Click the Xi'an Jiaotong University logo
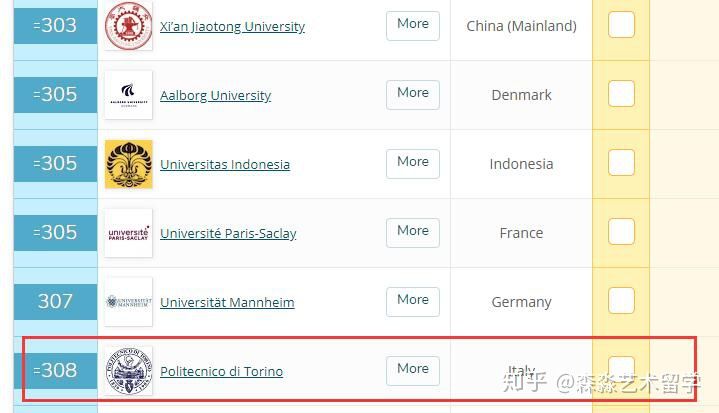 (128, 26)
